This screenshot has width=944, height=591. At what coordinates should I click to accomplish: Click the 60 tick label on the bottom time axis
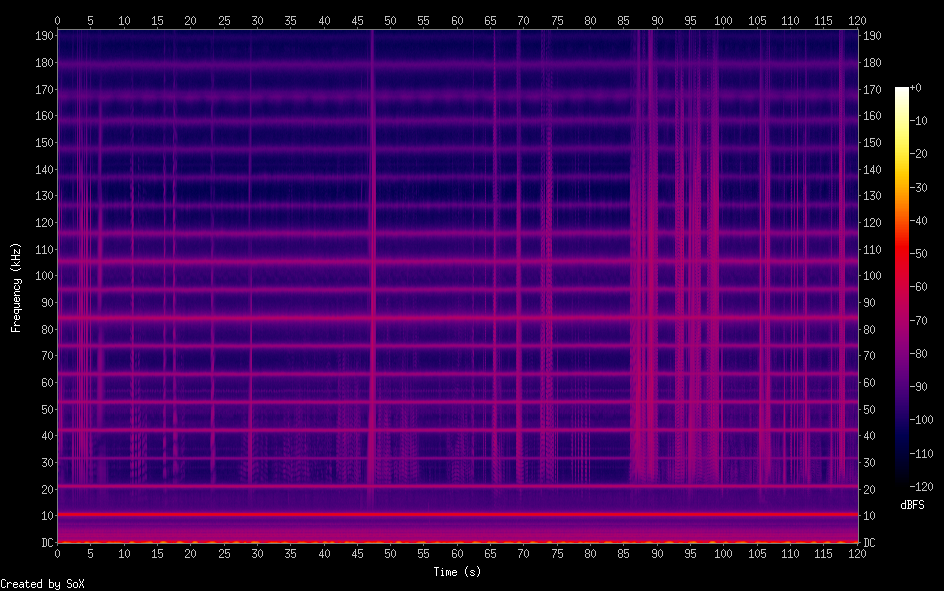tap(457, 553)
